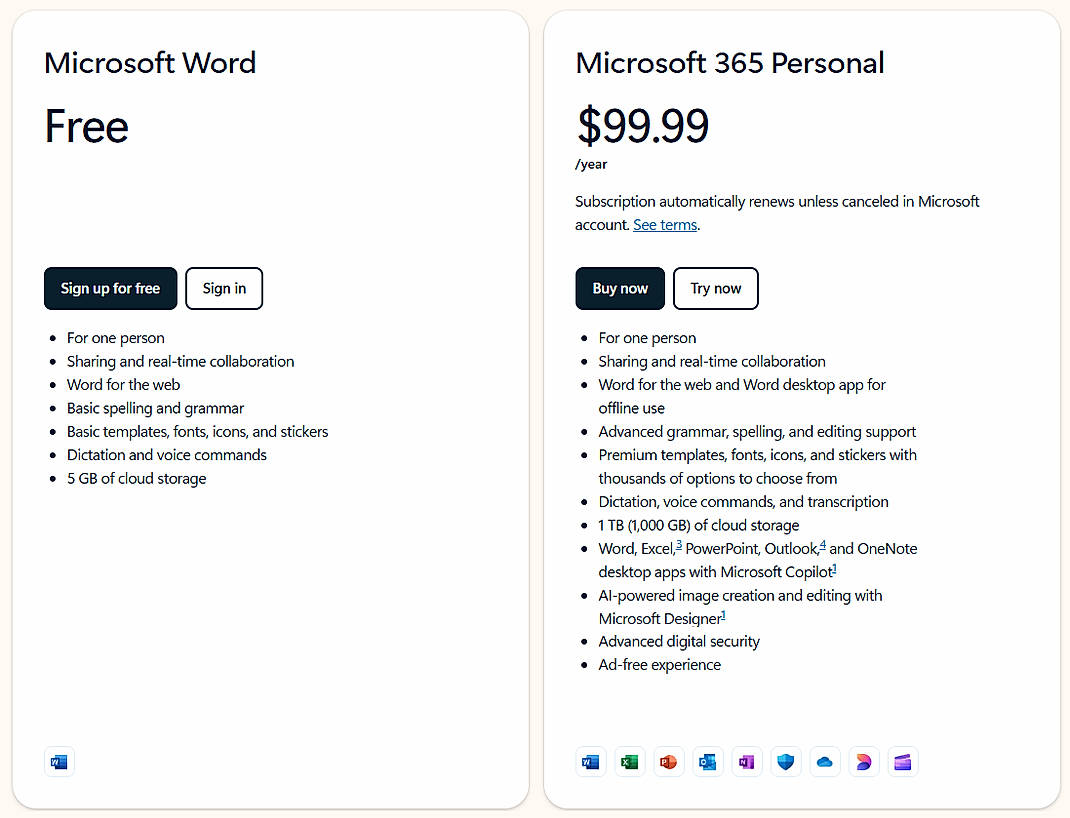Select the Word icon under the Free plan
The image size is (1070, 818).
tap(59, 761)
